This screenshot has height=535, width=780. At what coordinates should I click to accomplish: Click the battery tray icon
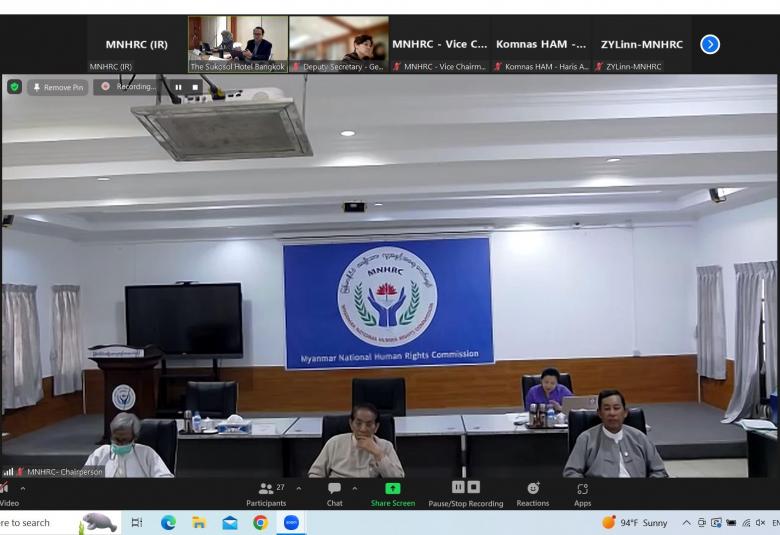click(731, 523)
